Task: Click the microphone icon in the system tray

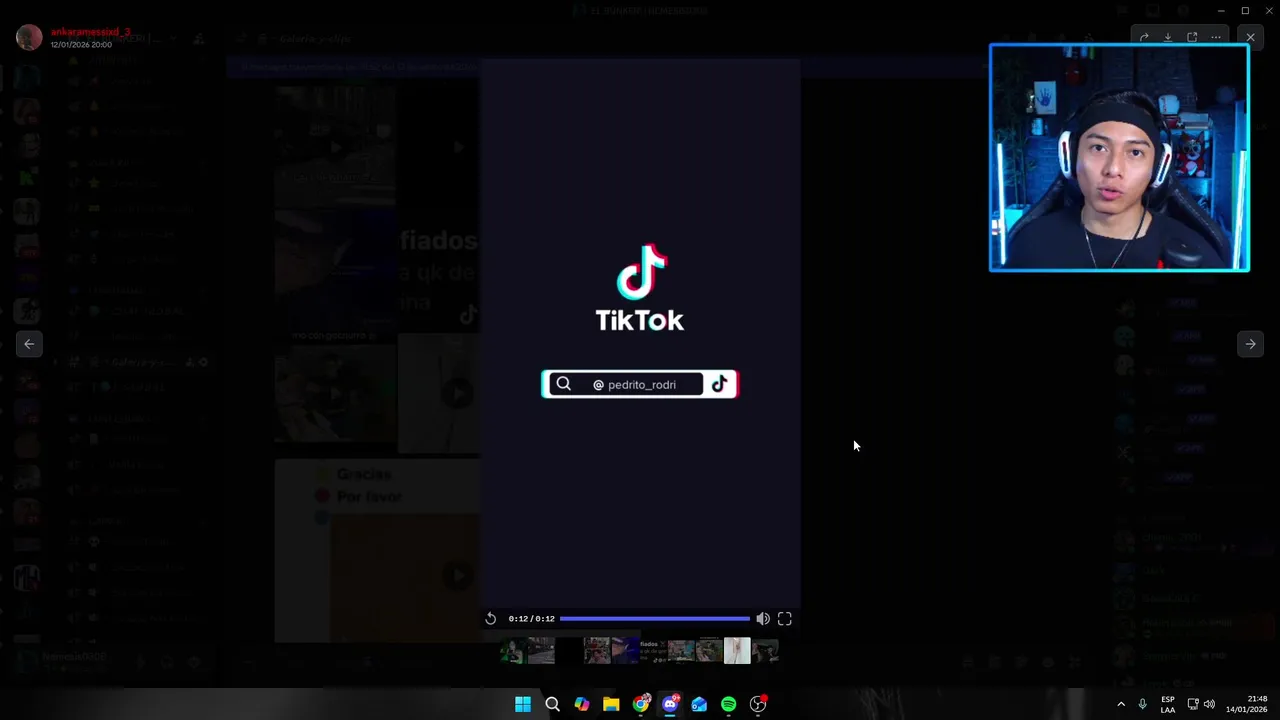Action: 1143,704
